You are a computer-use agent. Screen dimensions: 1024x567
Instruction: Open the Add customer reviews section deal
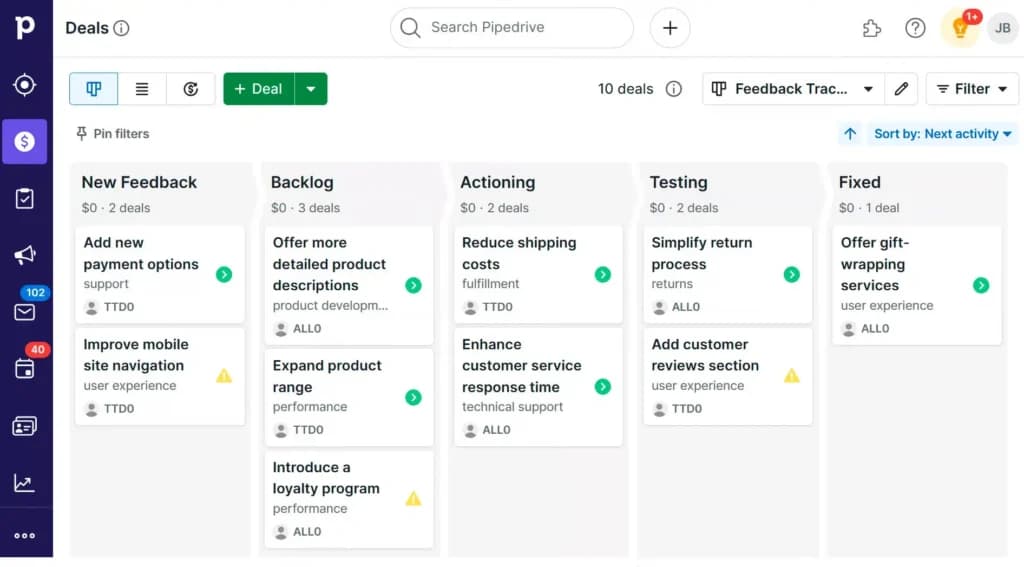click(728, 376)
